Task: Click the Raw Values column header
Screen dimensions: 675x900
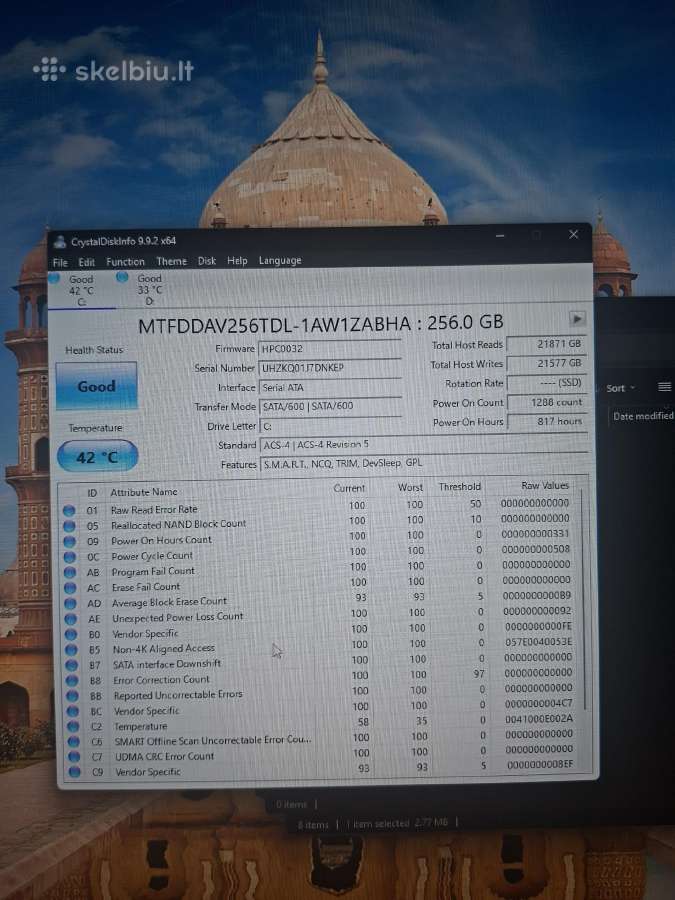Action: pos(545,486)
